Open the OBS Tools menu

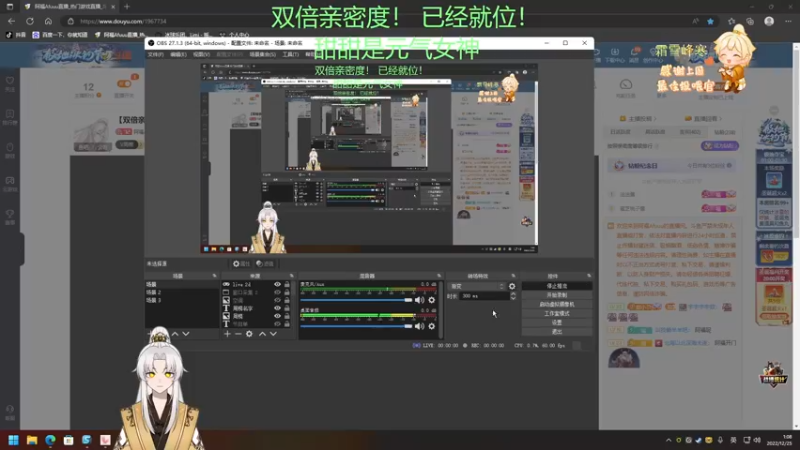[290, 55]
